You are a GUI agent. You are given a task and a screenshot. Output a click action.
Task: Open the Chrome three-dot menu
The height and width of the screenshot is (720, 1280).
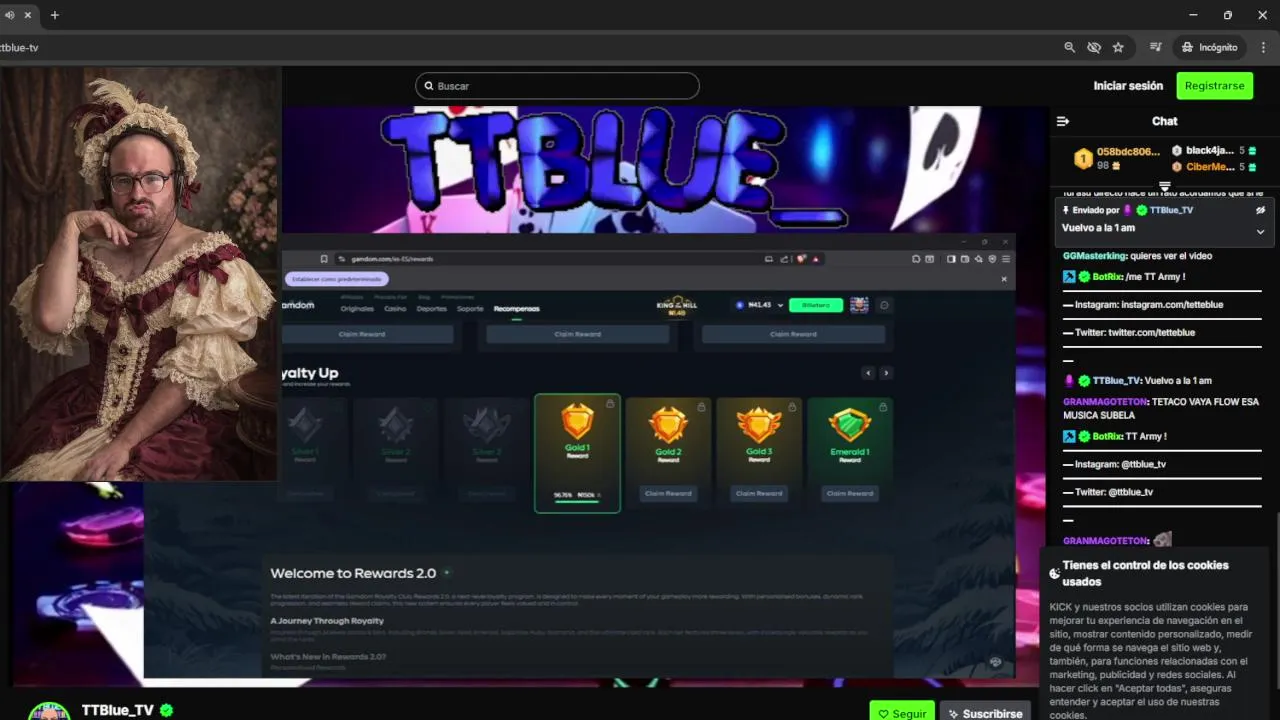point(1261,47)
